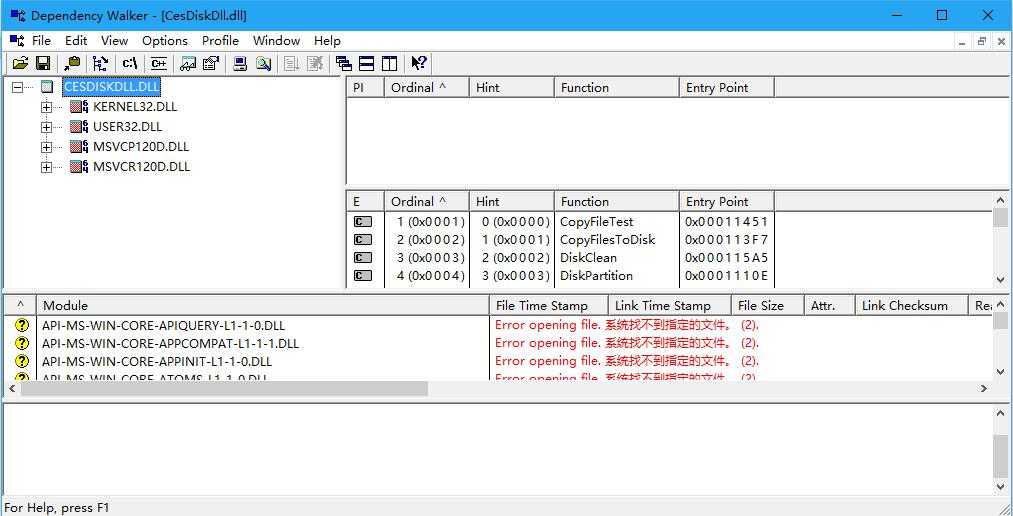Click MSVCR120D.DLL module icon in tree
Screen dimensions: 1013x516
coord(79,167)
